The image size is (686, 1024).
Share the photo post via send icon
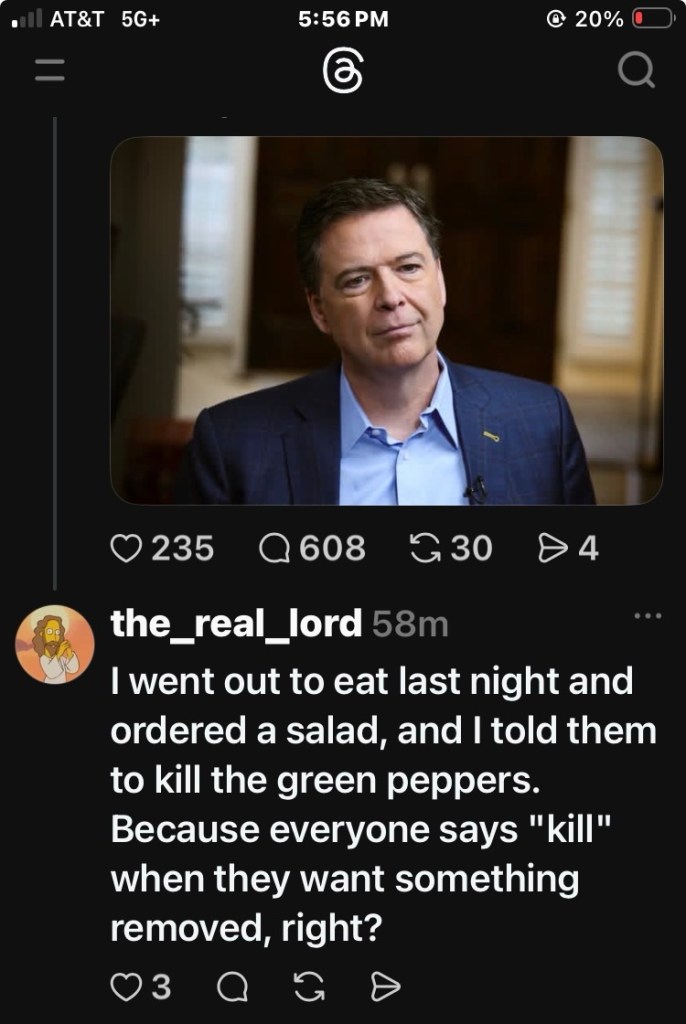(553, 548)
